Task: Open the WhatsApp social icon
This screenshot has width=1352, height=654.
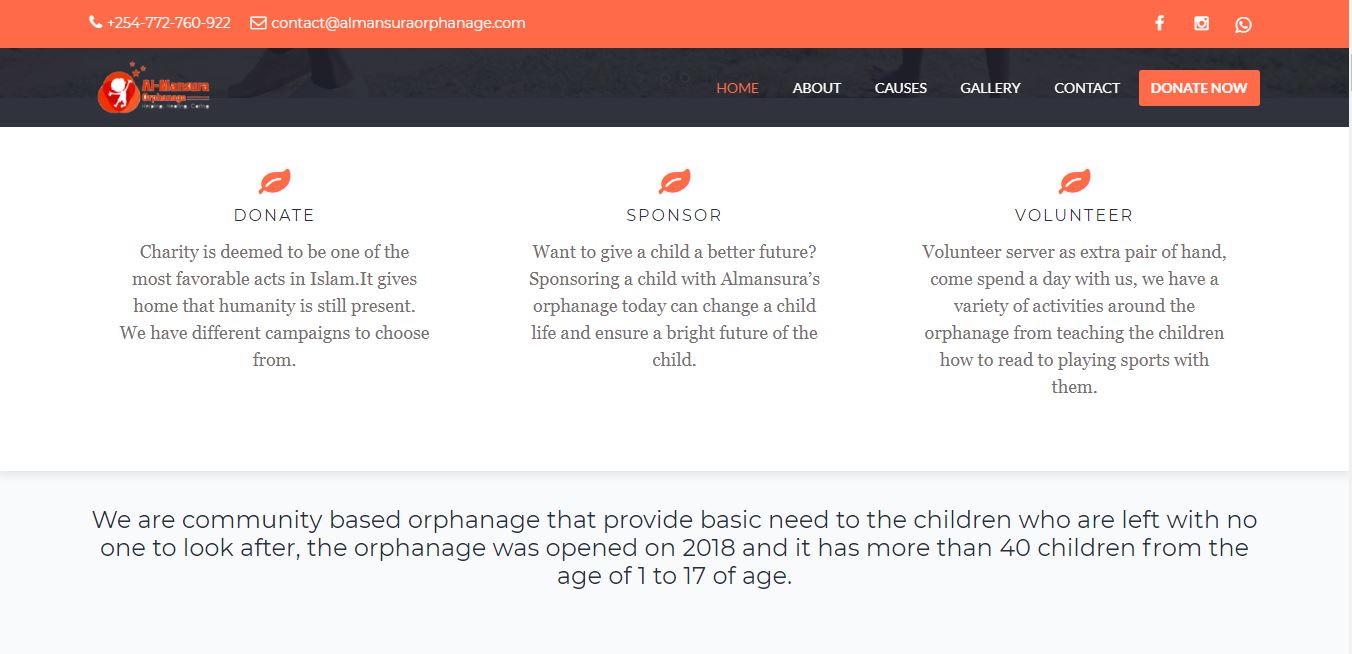Action: [1243, 24]
